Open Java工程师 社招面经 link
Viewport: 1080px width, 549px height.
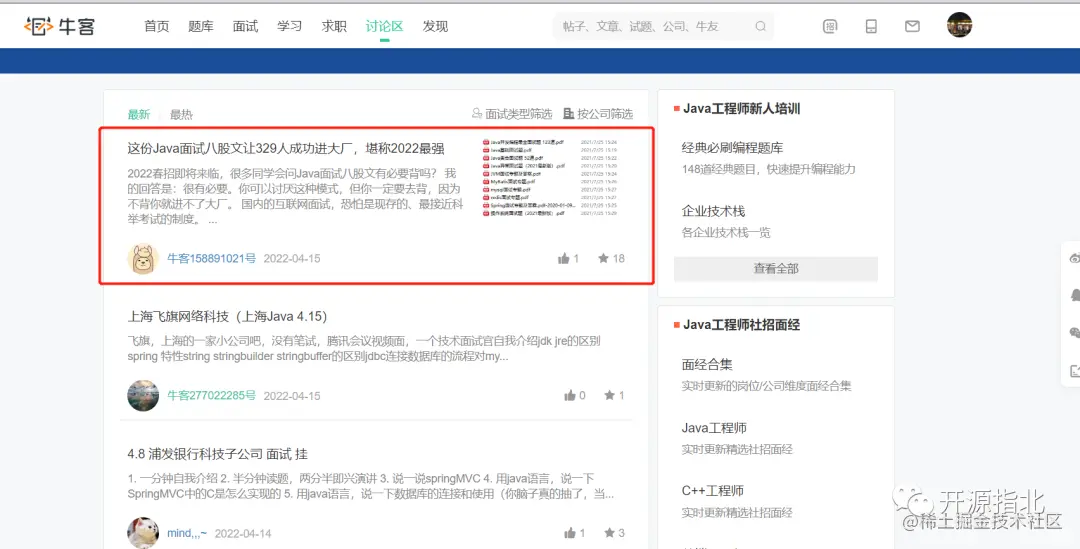click(714, 428)
